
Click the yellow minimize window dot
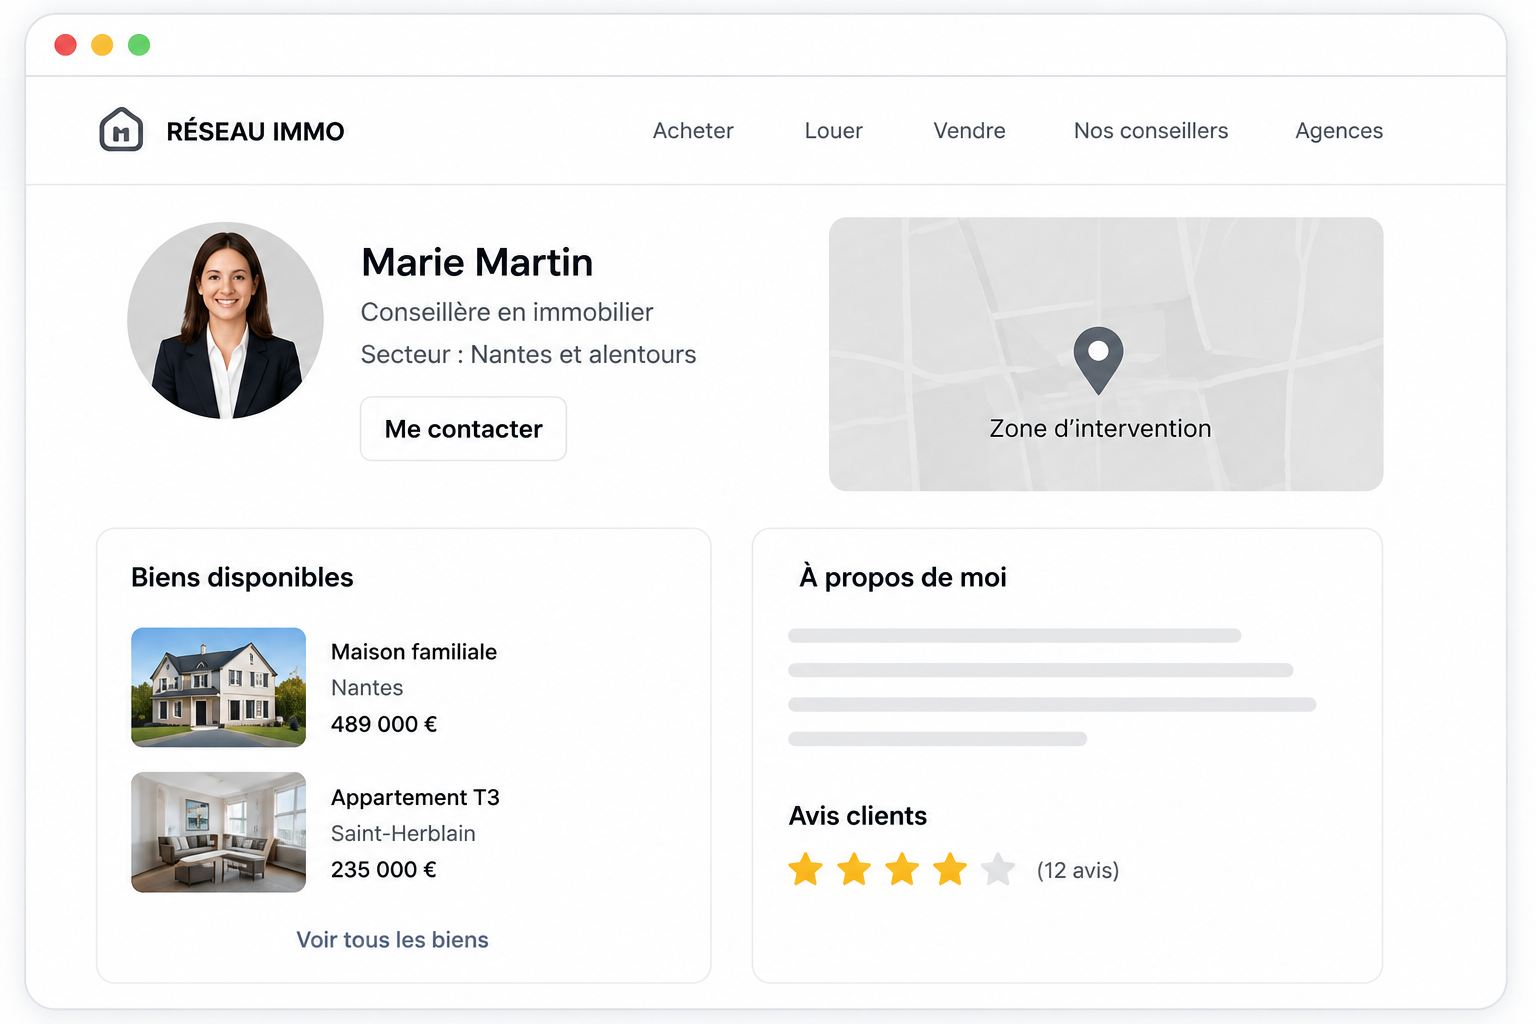coord(102,45)
